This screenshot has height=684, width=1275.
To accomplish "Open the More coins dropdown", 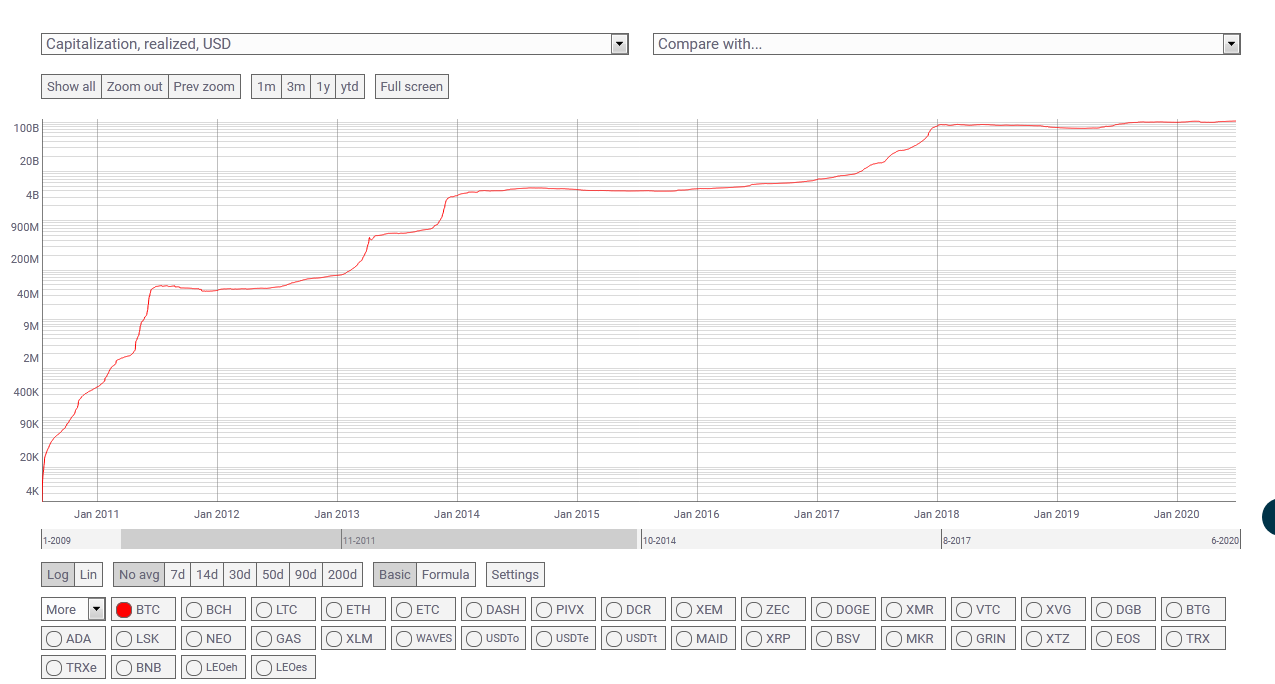I will 73,609.
